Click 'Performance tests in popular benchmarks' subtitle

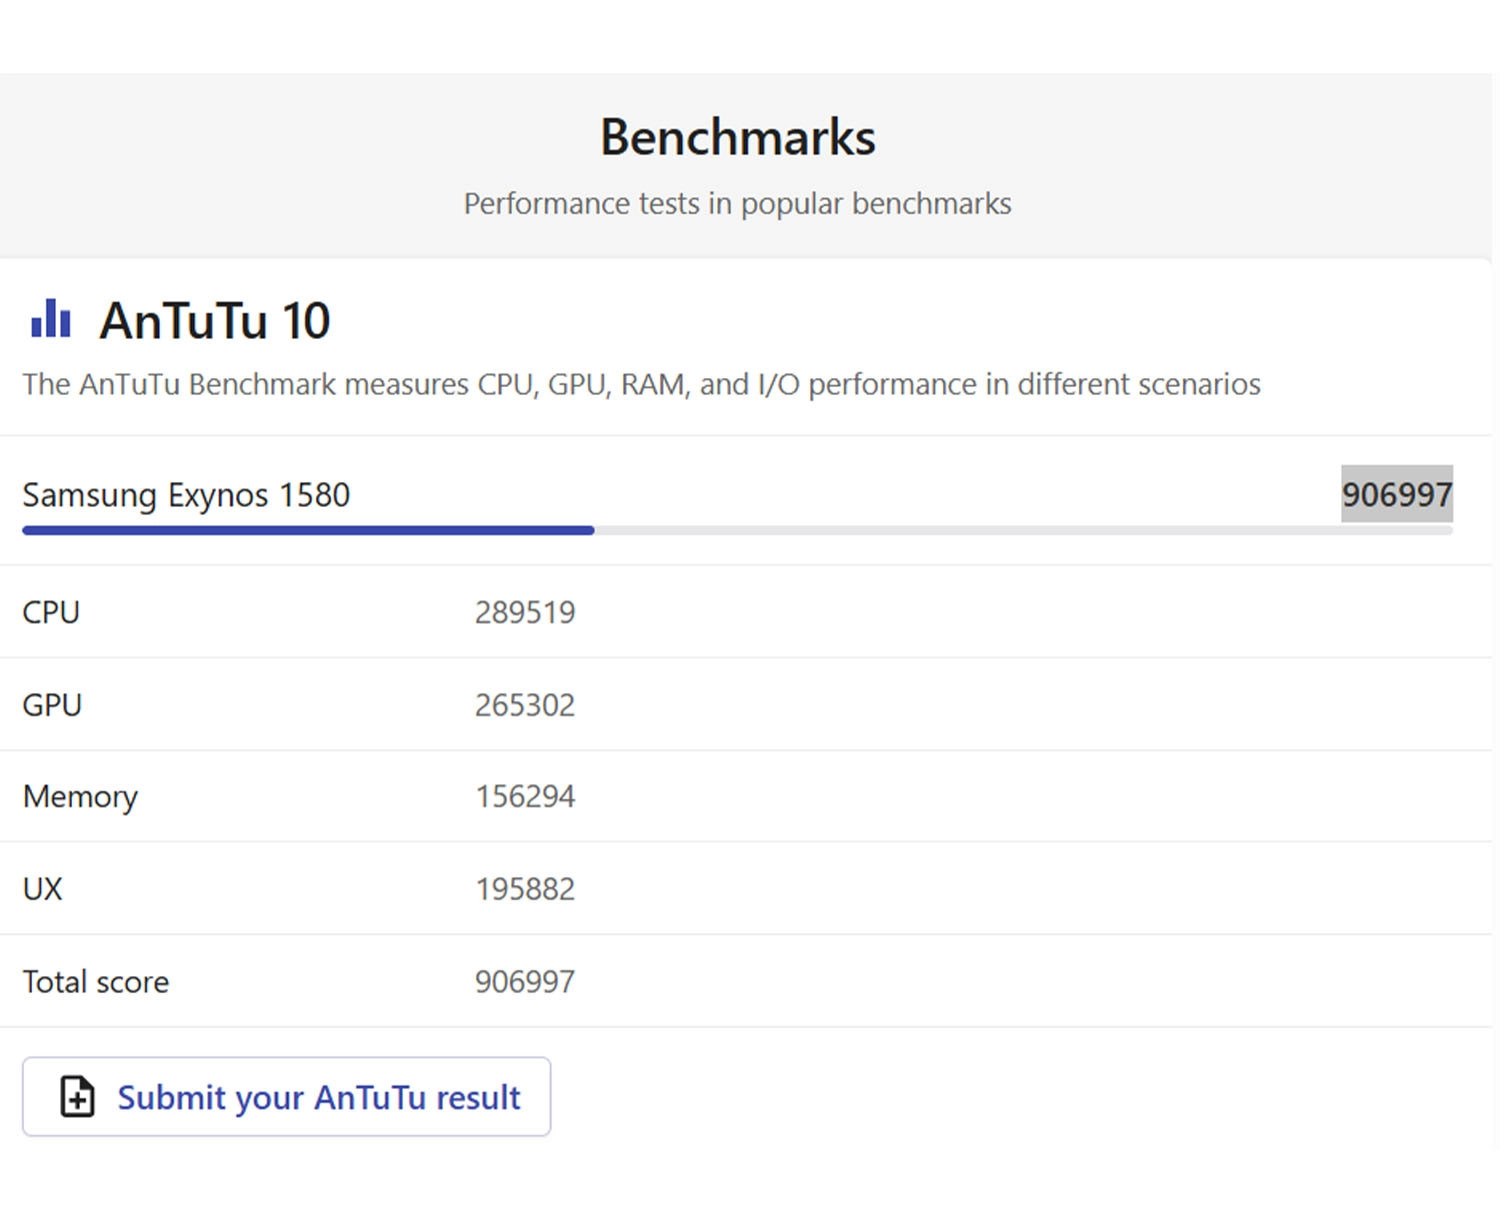[738, 203]
